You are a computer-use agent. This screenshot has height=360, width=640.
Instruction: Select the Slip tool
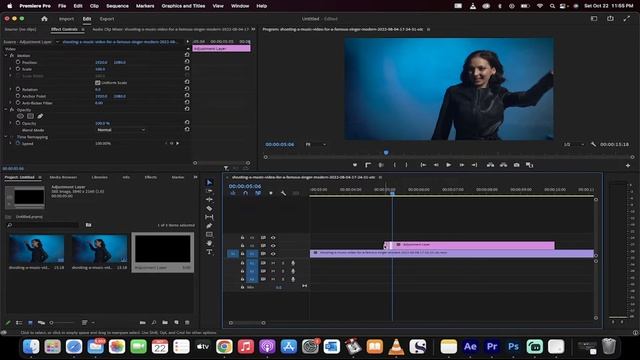point(209,217)
